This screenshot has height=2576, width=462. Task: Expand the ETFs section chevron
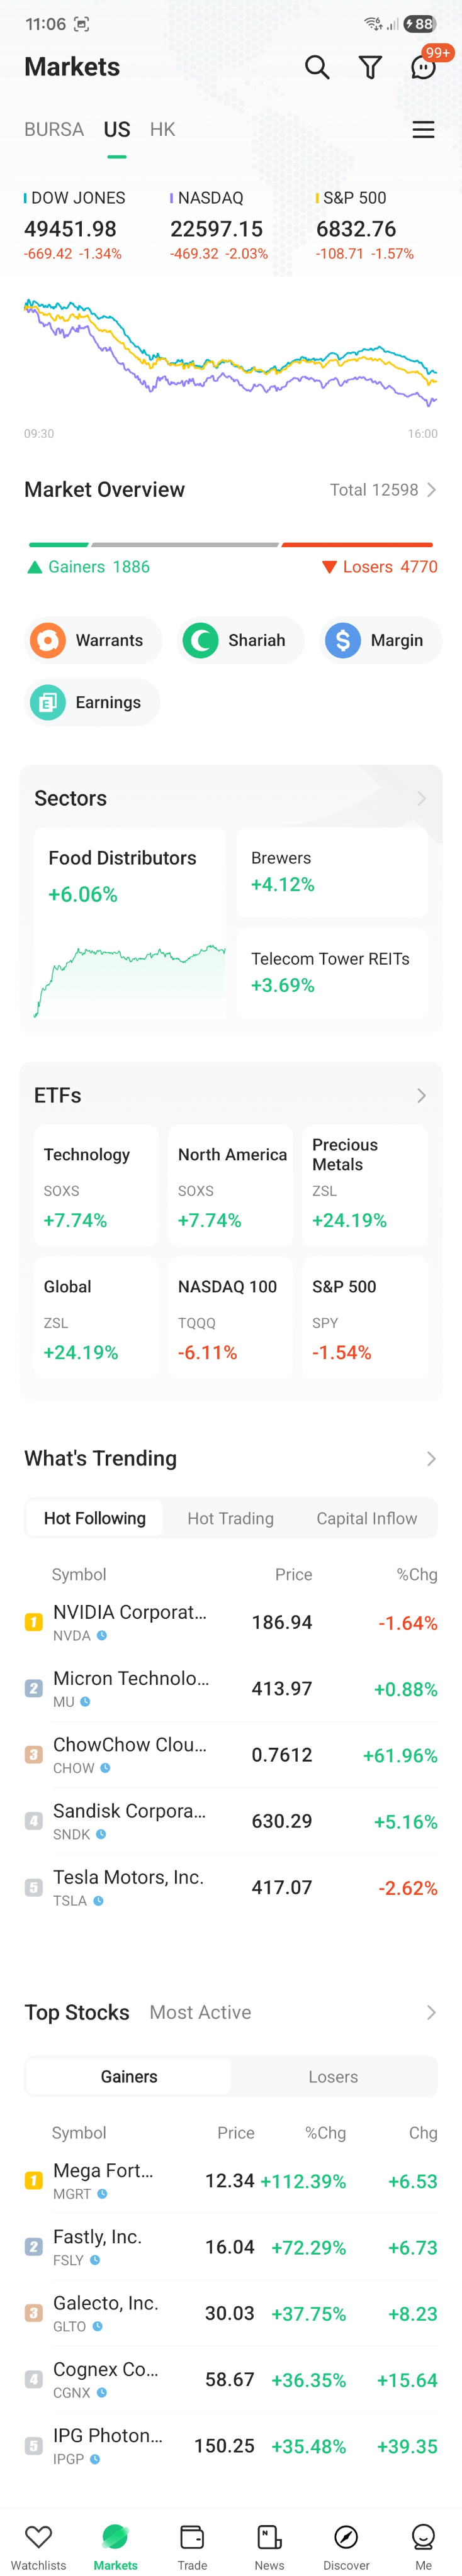tap(421, 1095)
